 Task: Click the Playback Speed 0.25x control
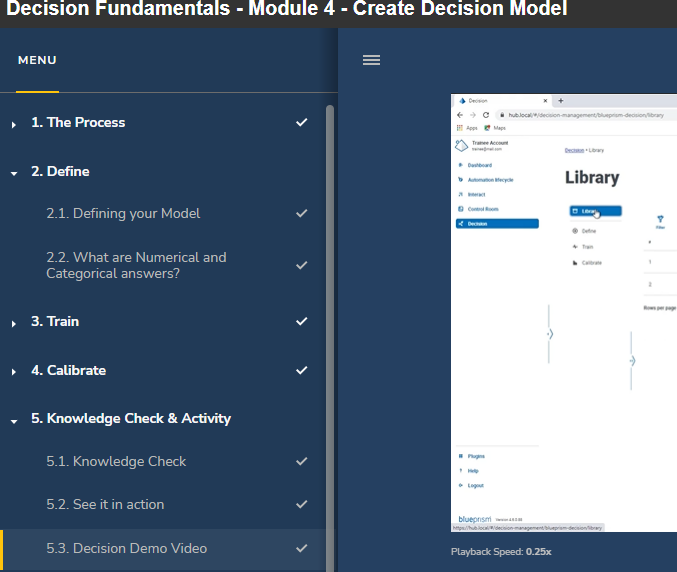501,551
